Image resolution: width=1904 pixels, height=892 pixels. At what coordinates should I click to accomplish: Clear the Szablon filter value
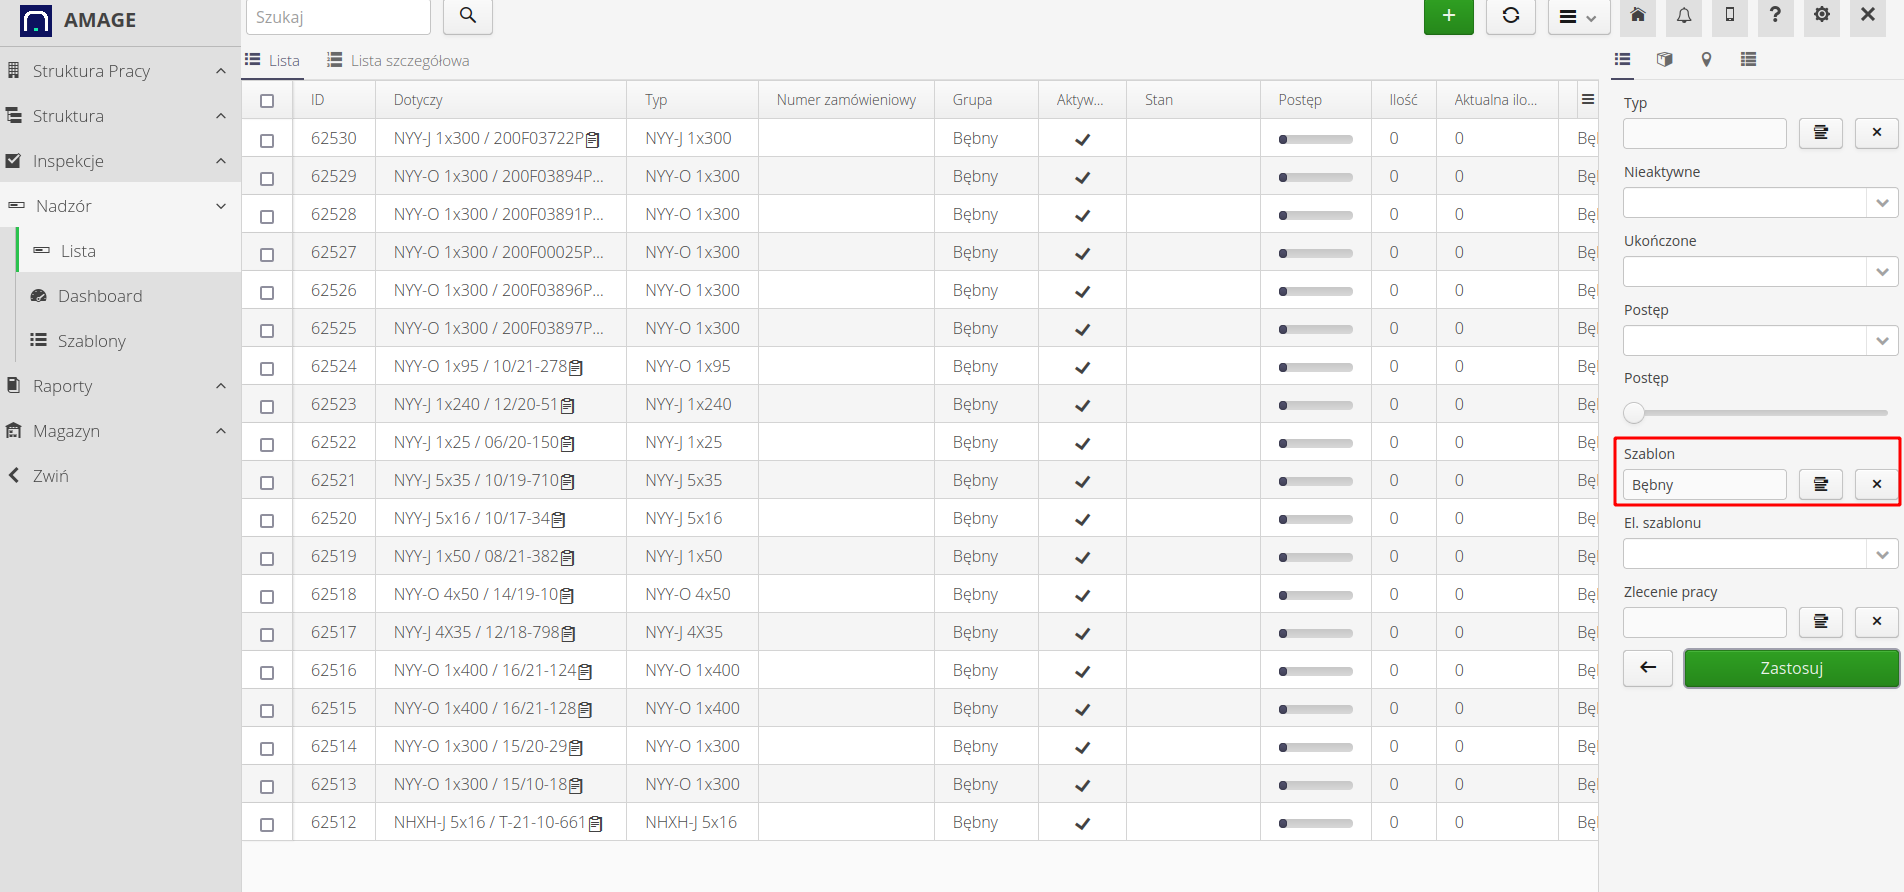click(1876, 485)
